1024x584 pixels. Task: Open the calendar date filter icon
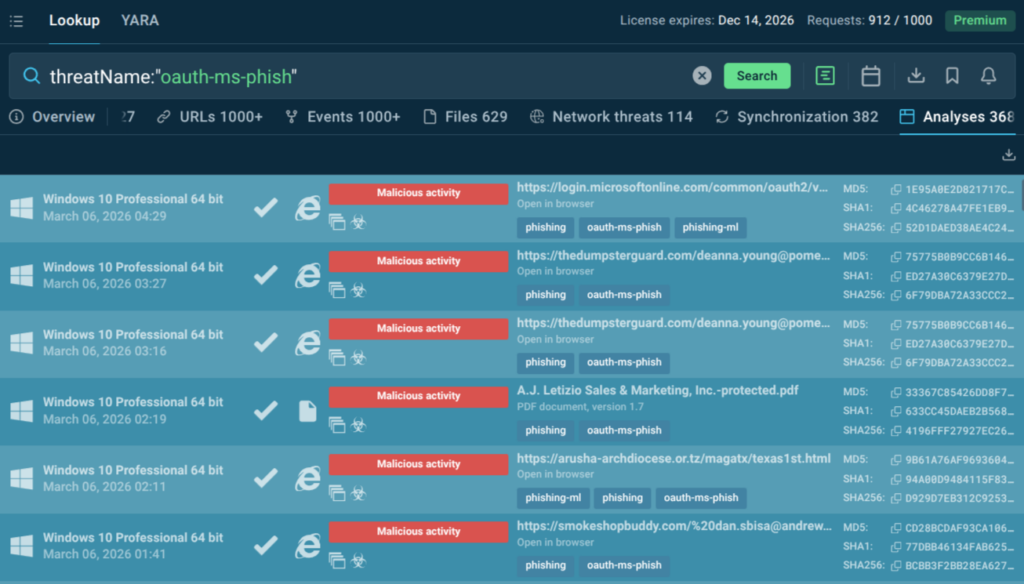point(870,76)
